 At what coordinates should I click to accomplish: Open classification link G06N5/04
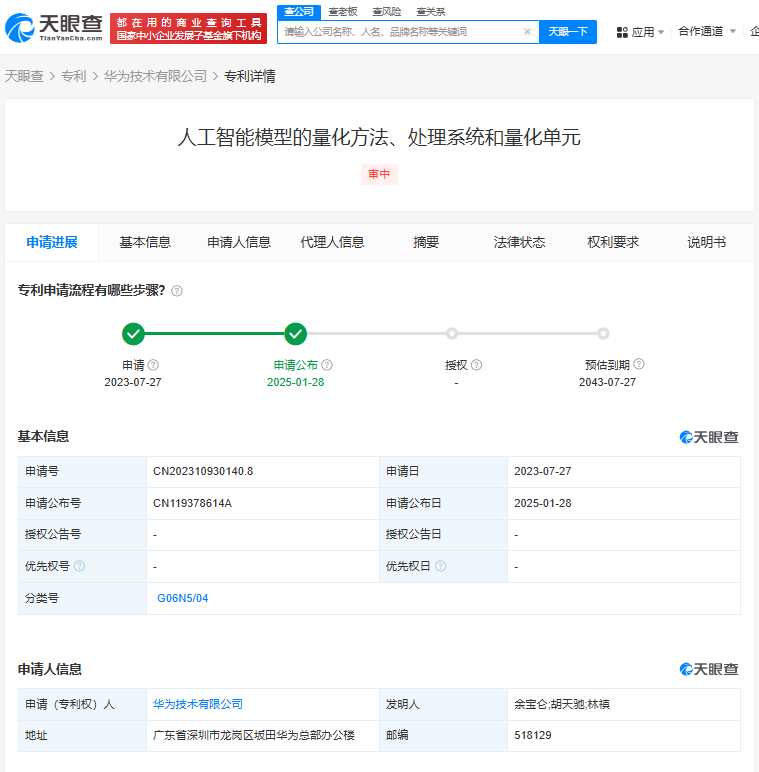(x=183, y=598)
